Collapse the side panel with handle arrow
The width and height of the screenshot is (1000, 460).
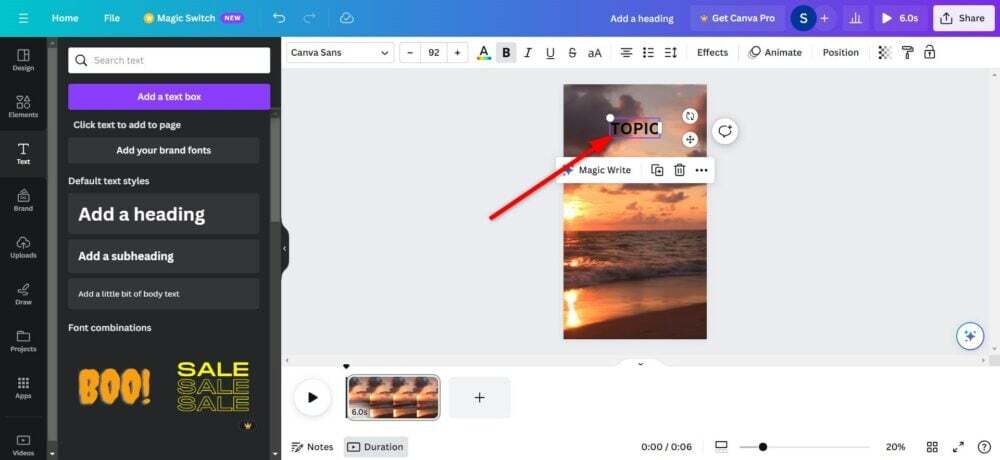[284, 248]
